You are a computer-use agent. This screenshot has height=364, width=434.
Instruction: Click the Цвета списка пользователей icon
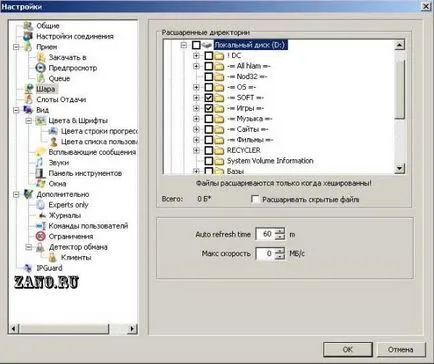53,142
